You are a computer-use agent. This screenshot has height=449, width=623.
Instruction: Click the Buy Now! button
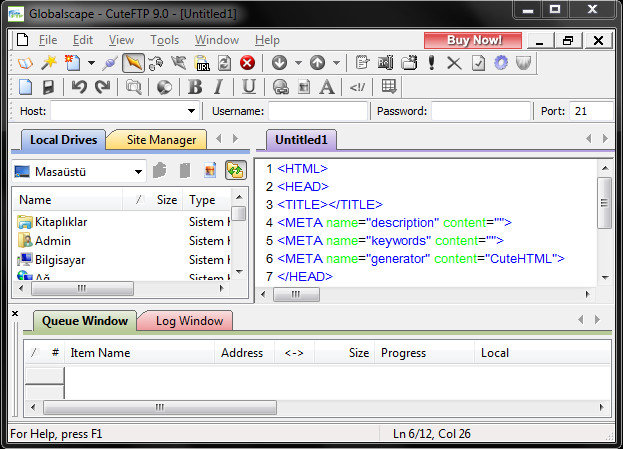473,40
